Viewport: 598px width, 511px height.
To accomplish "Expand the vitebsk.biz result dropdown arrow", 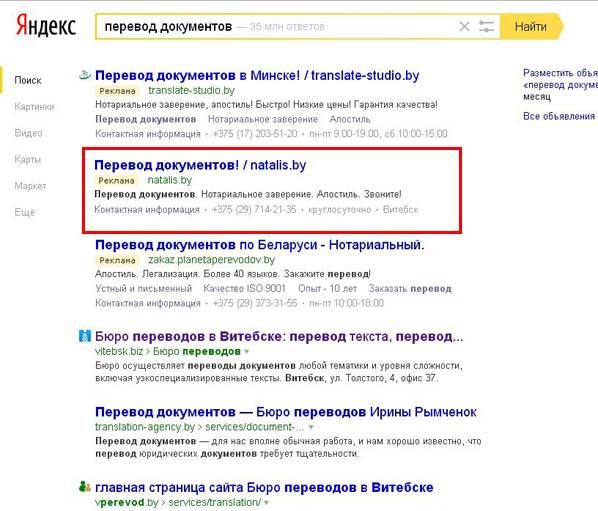I will click(247, 352).
